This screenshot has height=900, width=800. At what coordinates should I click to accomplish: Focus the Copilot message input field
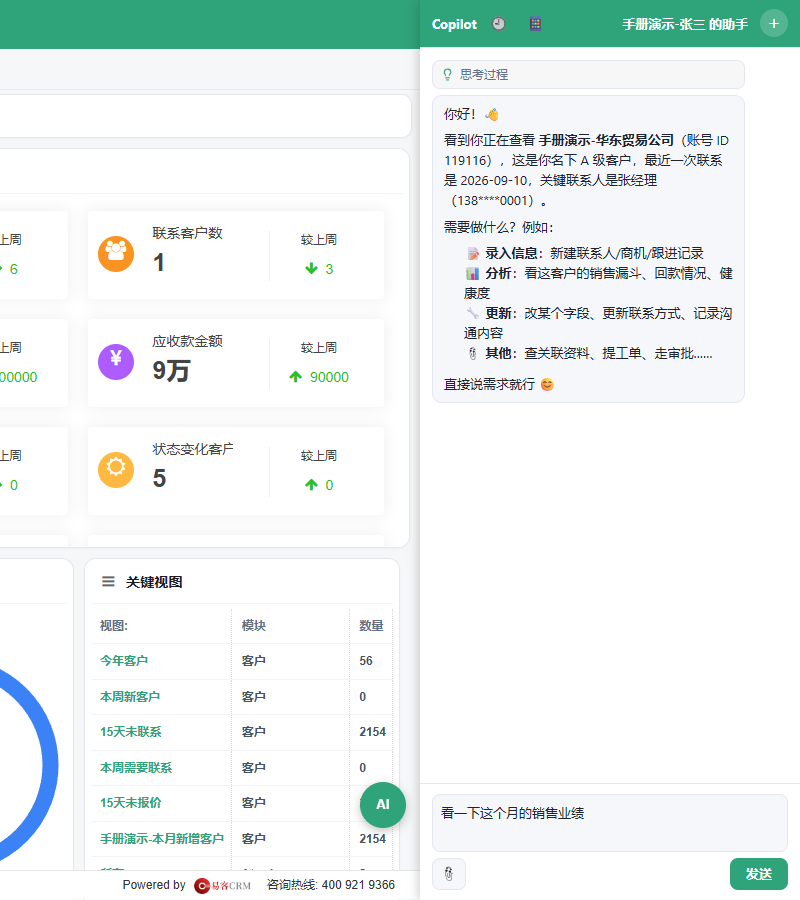point(609,823)
